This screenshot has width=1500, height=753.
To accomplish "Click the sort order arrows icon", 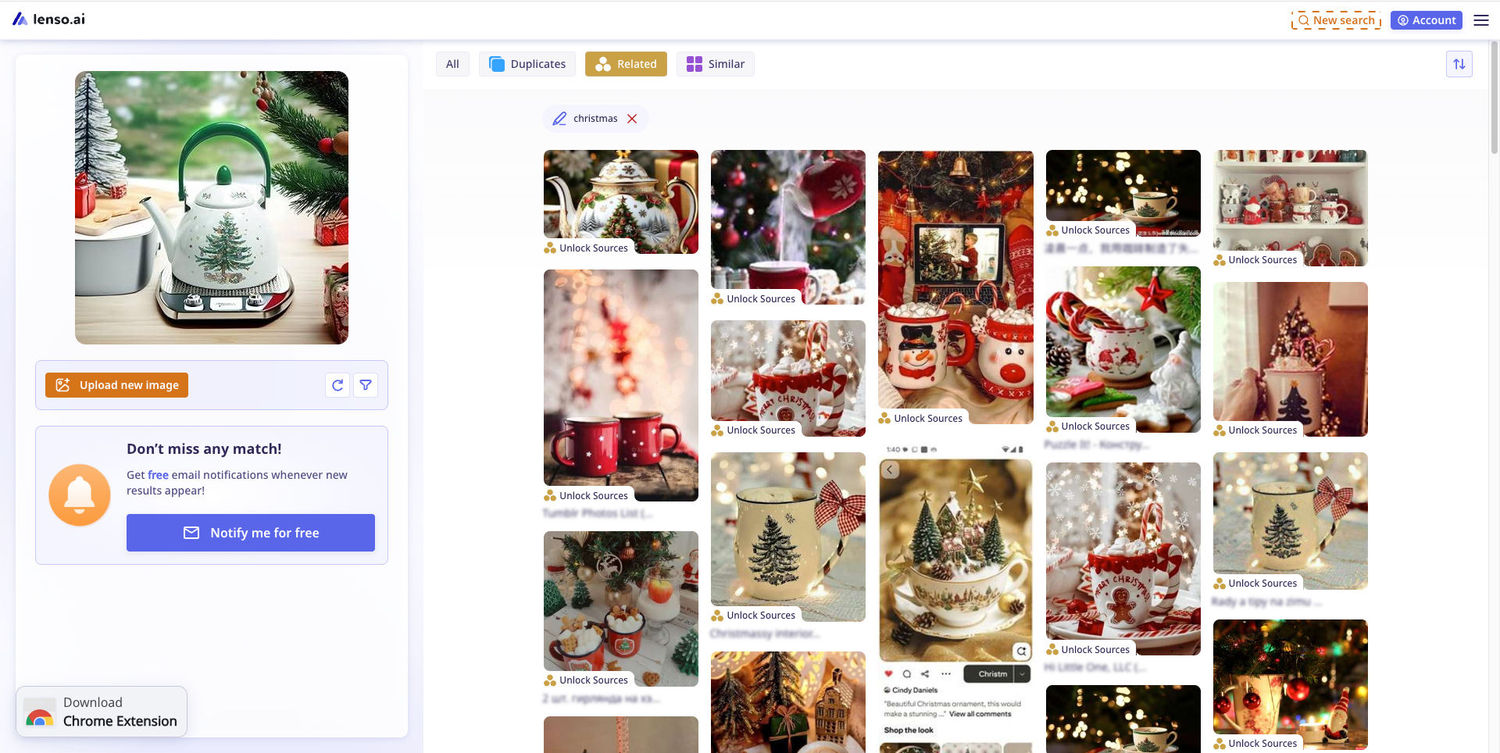I will (1459, 64).
